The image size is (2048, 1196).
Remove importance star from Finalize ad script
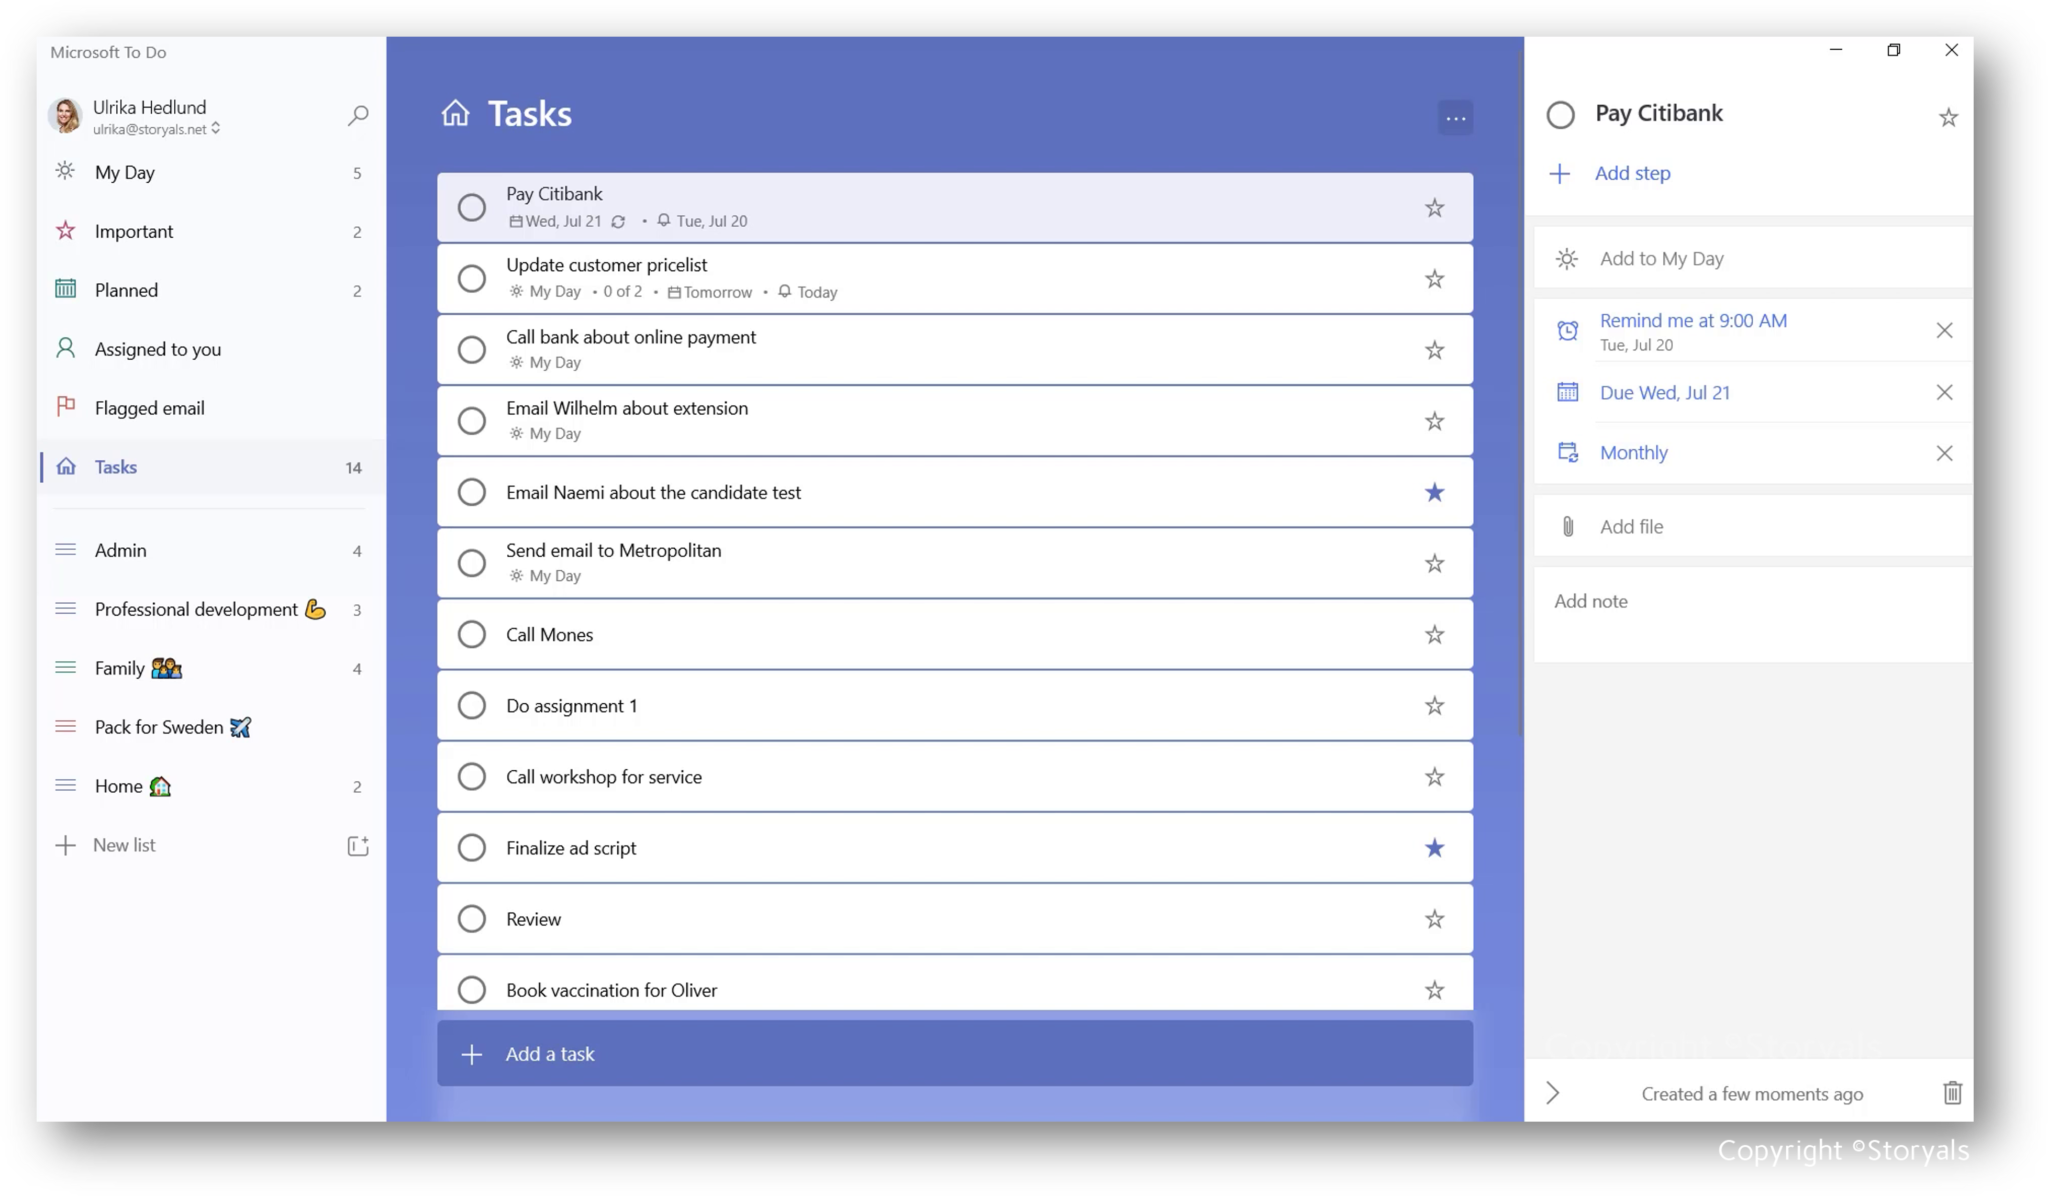1434,847
